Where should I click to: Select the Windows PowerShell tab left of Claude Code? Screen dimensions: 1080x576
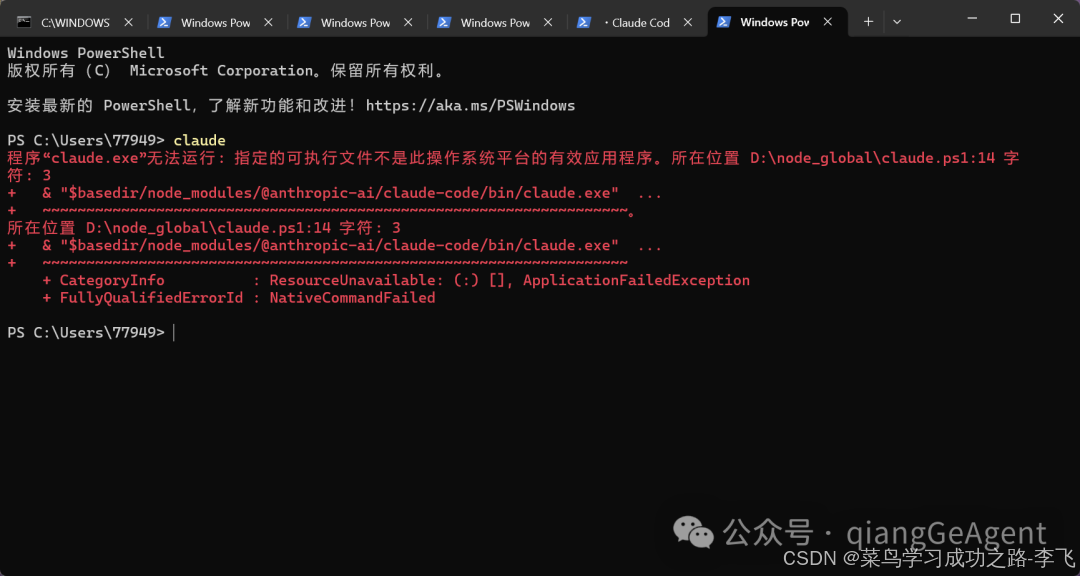495,22
